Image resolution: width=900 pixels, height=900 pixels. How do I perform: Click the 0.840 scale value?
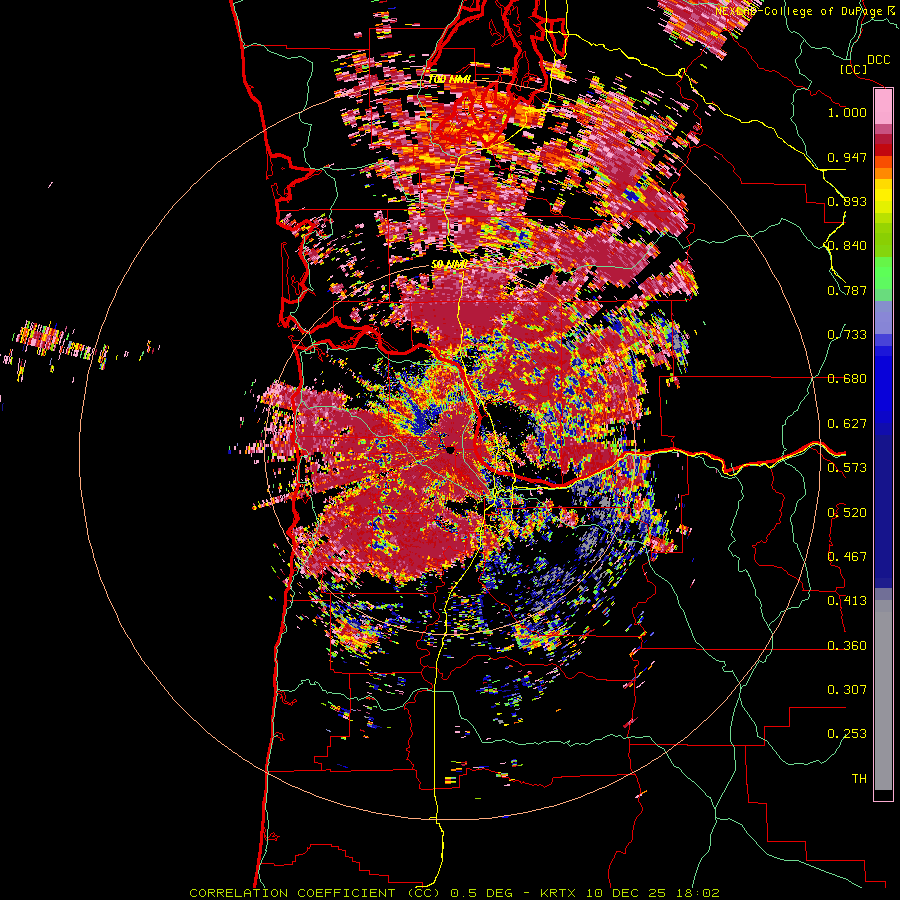(x=847, y=246)
